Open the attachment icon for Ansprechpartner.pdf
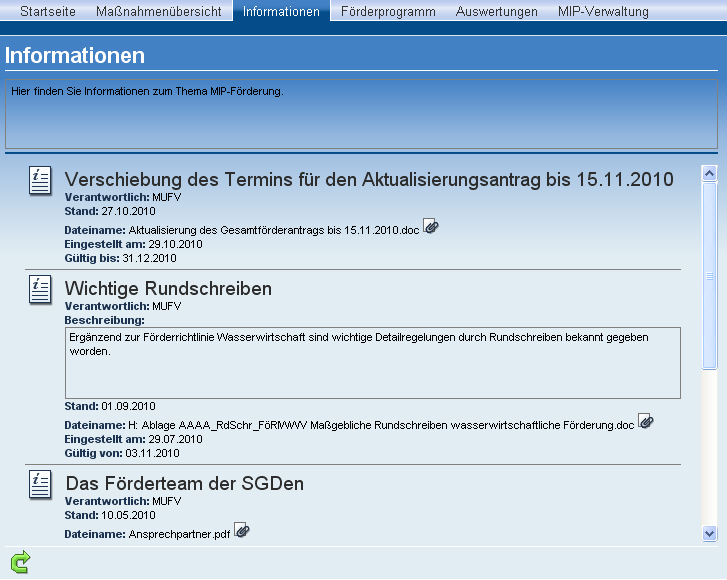727x580 pixels. pos(242,530)
